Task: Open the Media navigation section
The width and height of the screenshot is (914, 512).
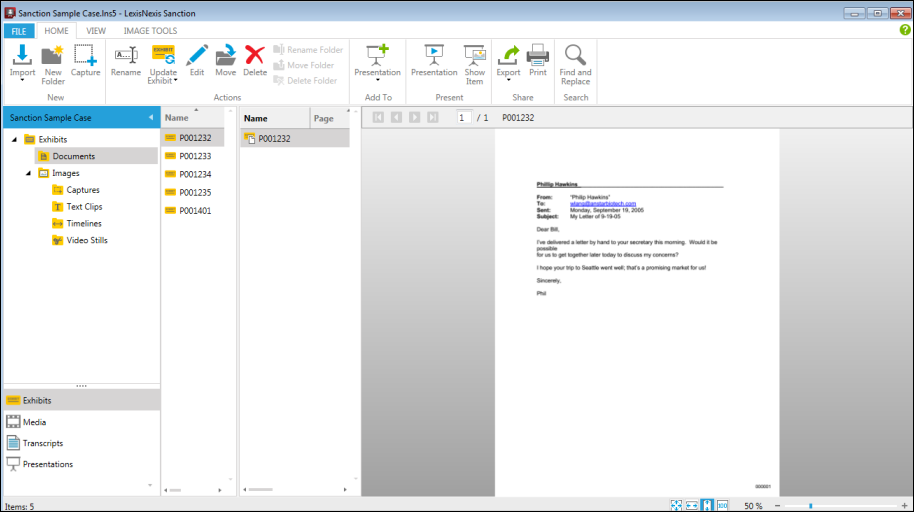Action: point(82,422)
